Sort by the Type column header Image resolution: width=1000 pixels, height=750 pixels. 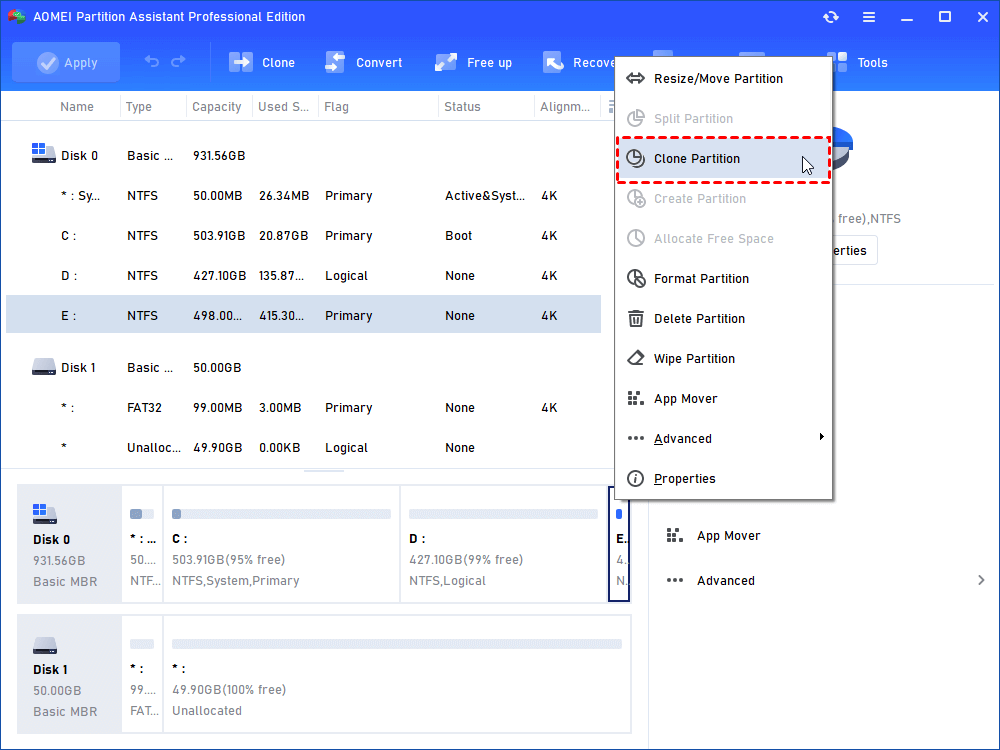pos(138,107)
